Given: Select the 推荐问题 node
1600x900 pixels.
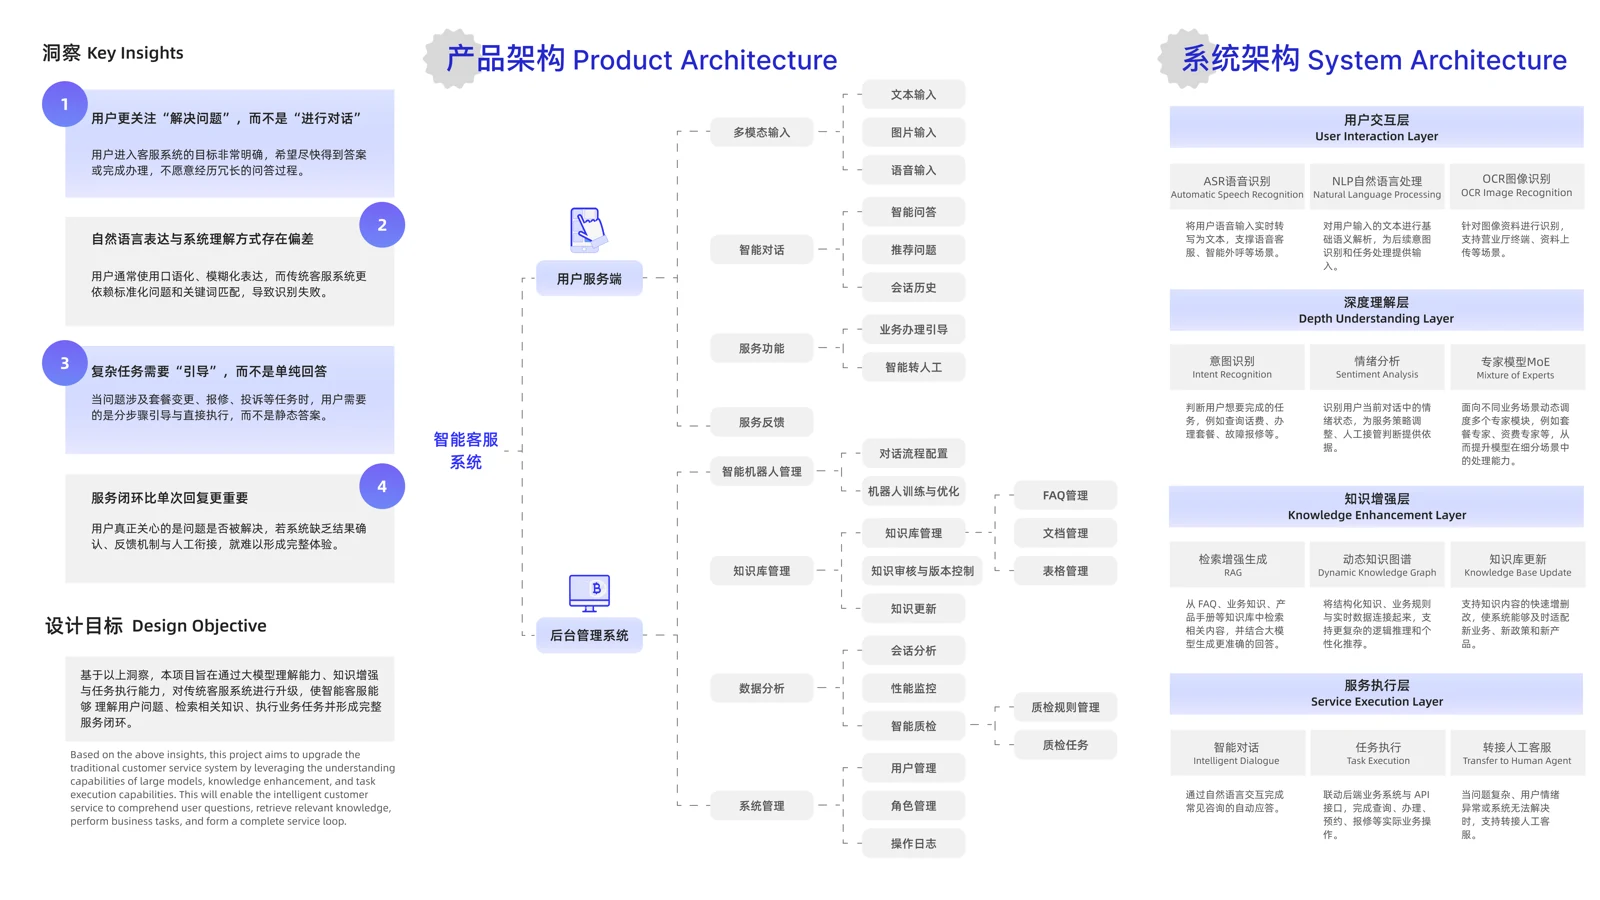Looking at the screenshot, I should point(913,250).
